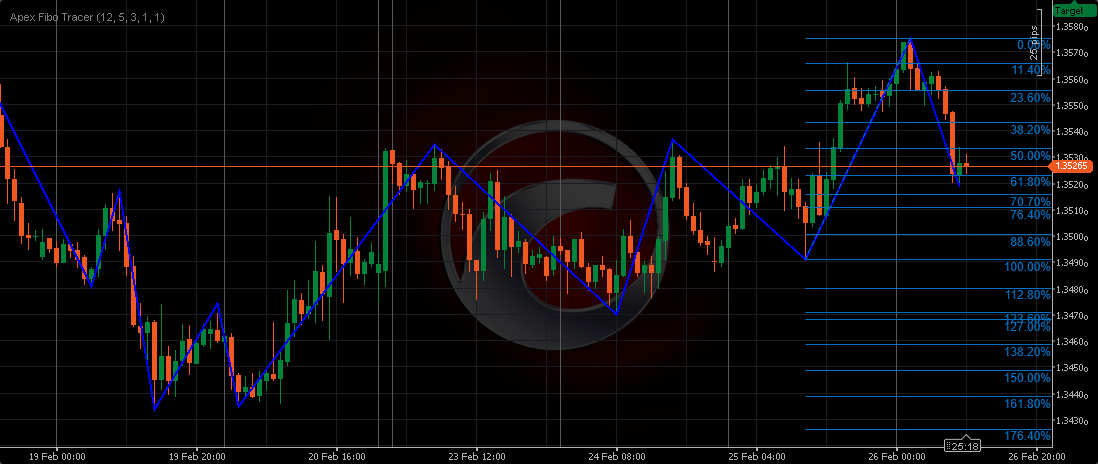Click the green Target button

click(1075, 9)
